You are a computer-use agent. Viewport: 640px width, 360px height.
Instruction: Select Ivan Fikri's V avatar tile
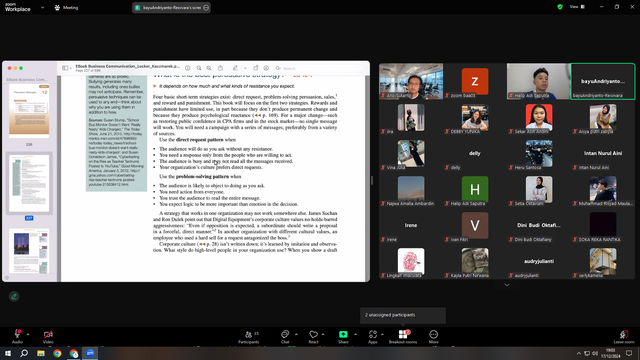point(475,225)
